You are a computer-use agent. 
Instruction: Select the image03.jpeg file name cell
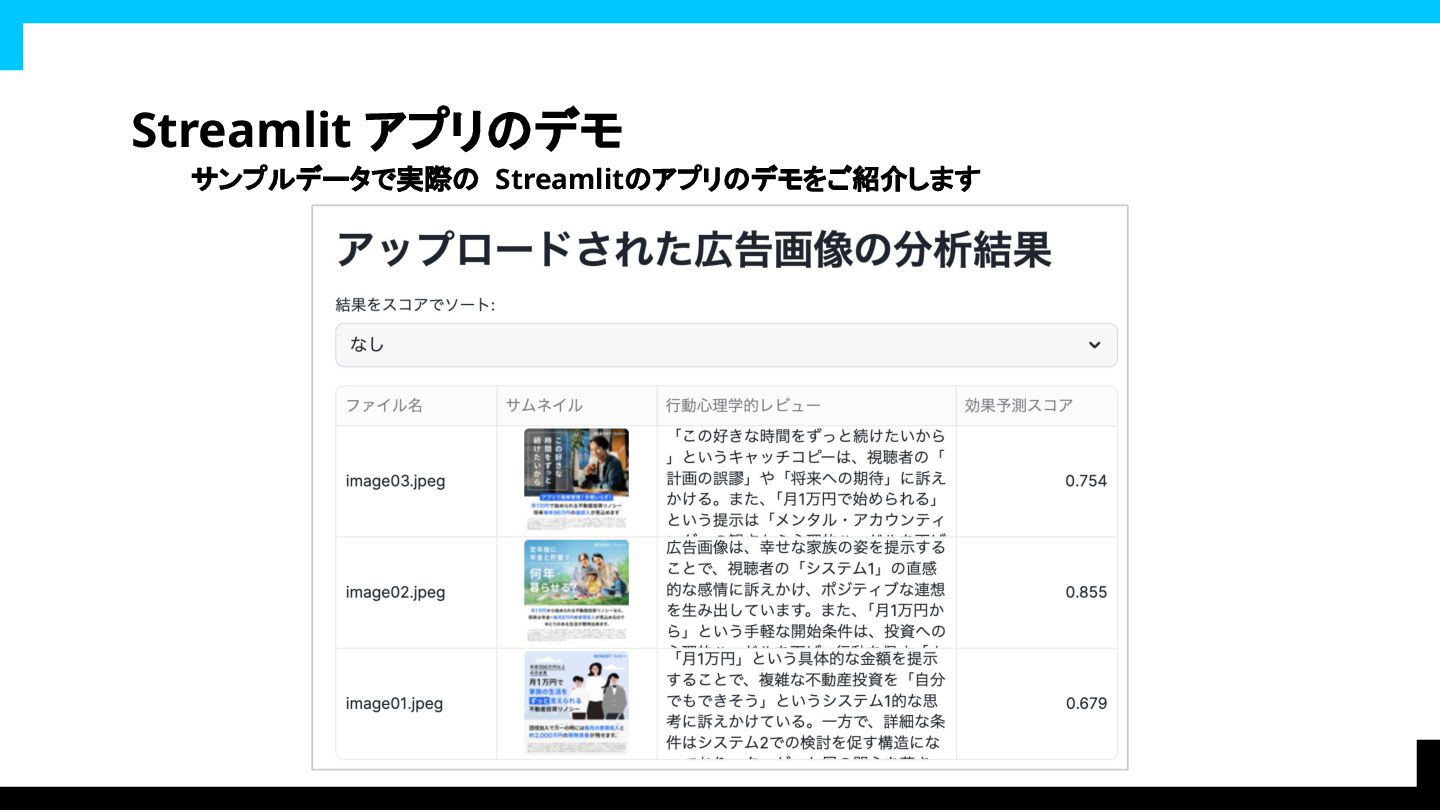coord(416,481)
